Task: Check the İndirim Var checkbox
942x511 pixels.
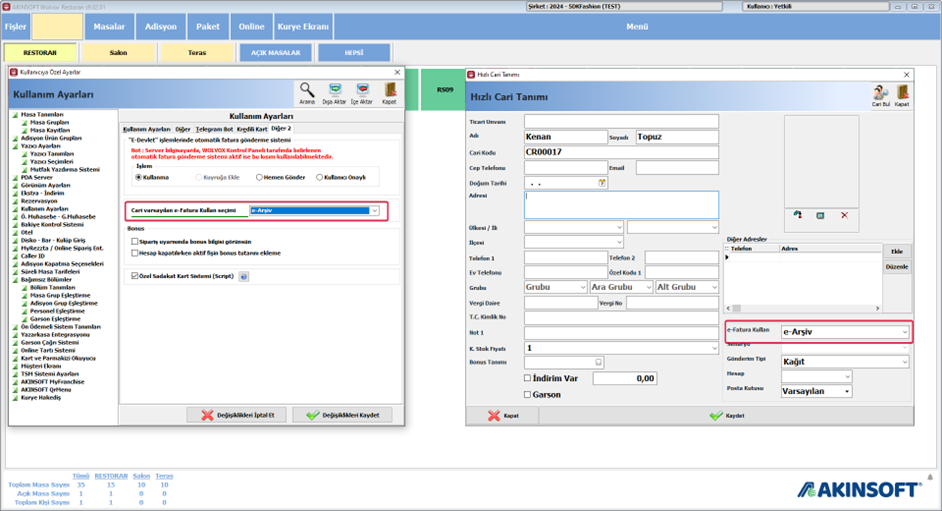Action: (x=527, y=378)
